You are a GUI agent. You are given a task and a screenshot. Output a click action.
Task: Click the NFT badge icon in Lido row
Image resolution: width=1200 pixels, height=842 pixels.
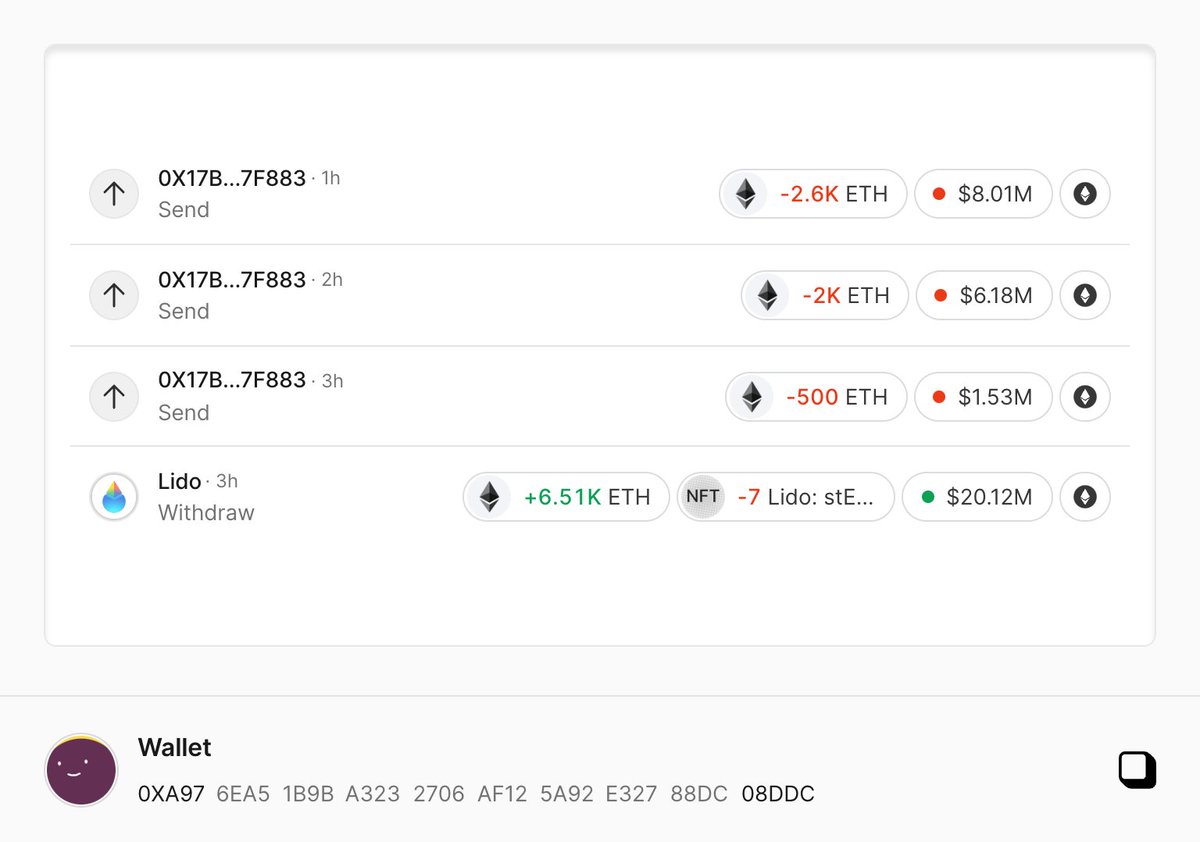point(703,497)
